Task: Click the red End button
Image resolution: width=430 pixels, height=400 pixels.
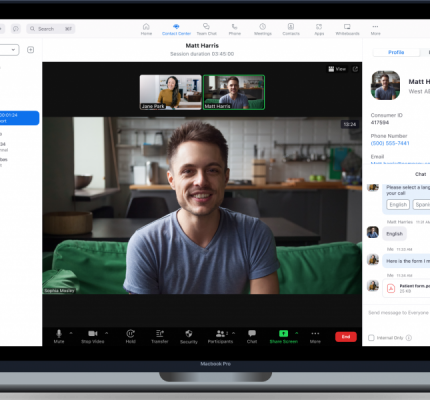Action: [x=346, y=337]
